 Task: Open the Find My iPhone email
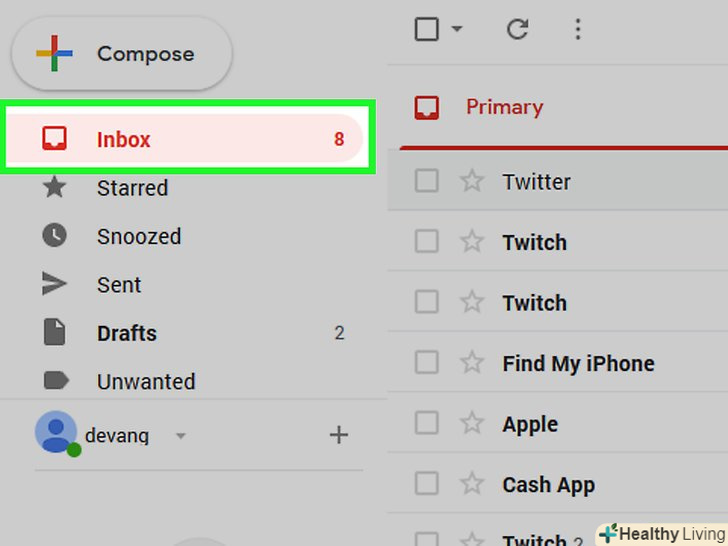click(578, 363)
